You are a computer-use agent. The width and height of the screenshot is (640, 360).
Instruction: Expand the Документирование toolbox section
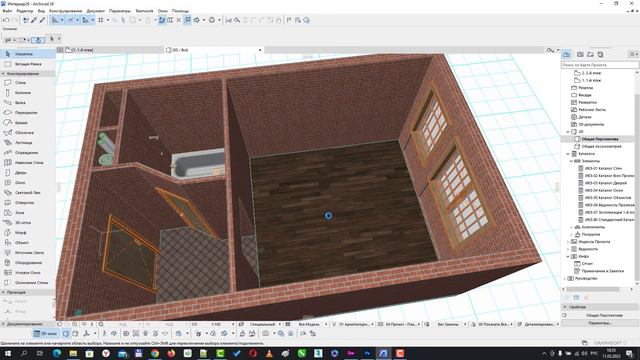3,324
